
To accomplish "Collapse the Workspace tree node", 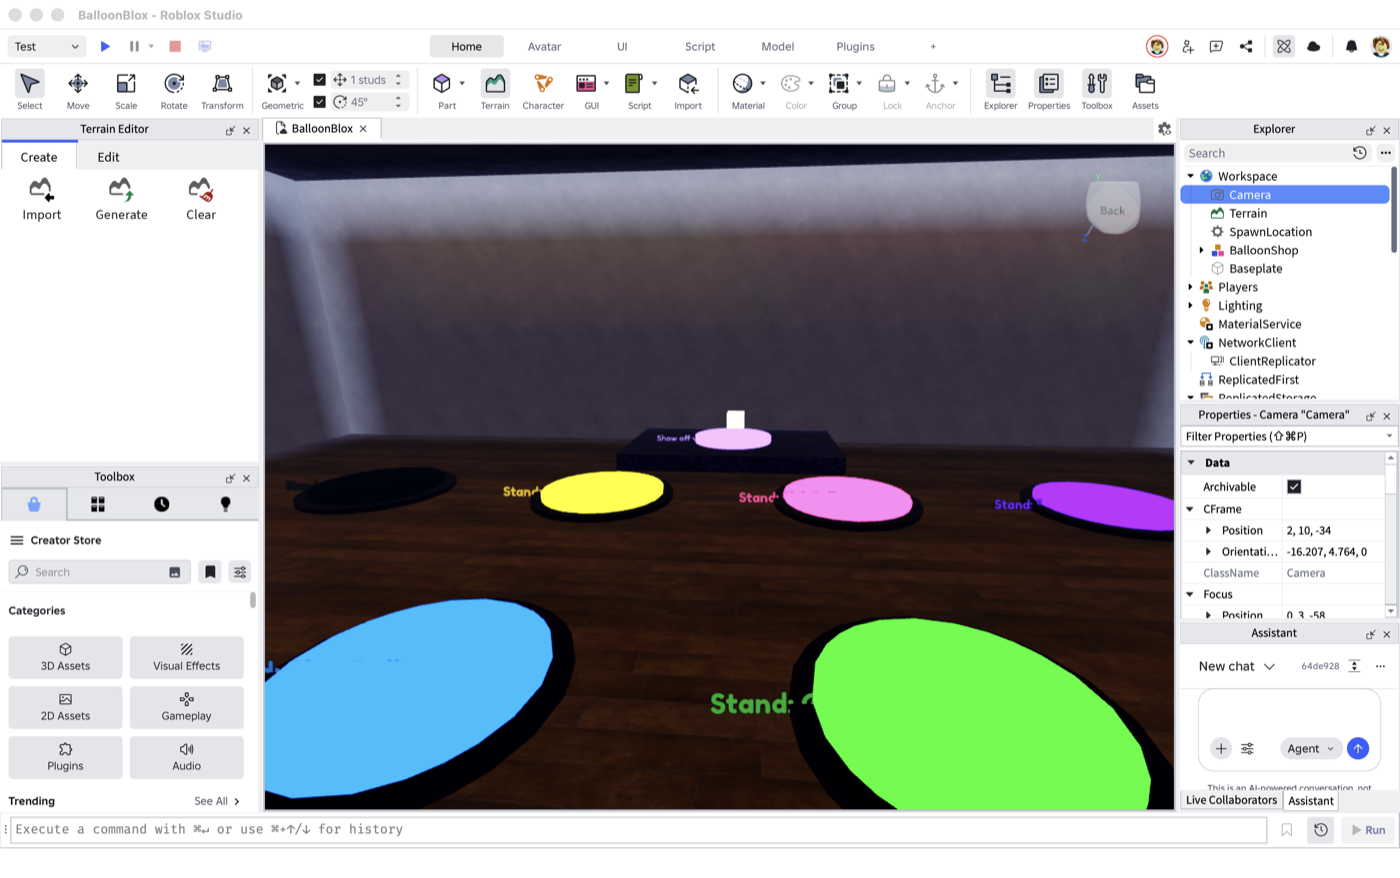I will 1191,176.
